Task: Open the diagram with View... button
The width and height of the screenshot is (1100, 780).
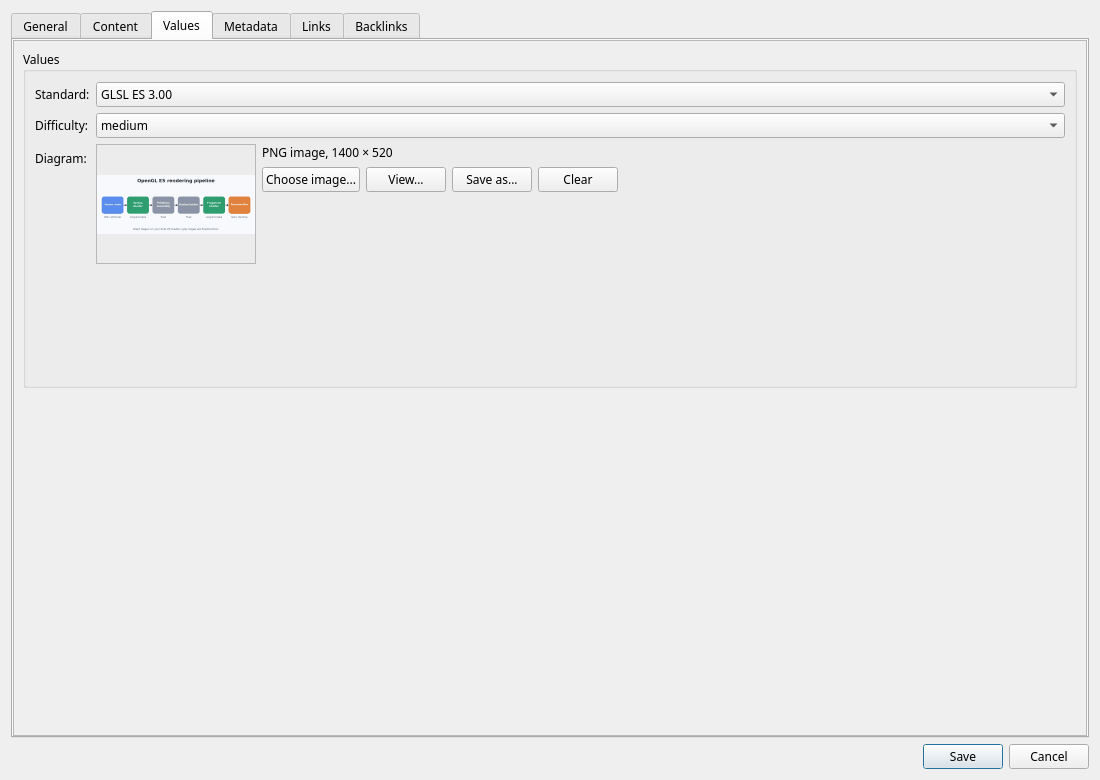Action: pos(405,180)
